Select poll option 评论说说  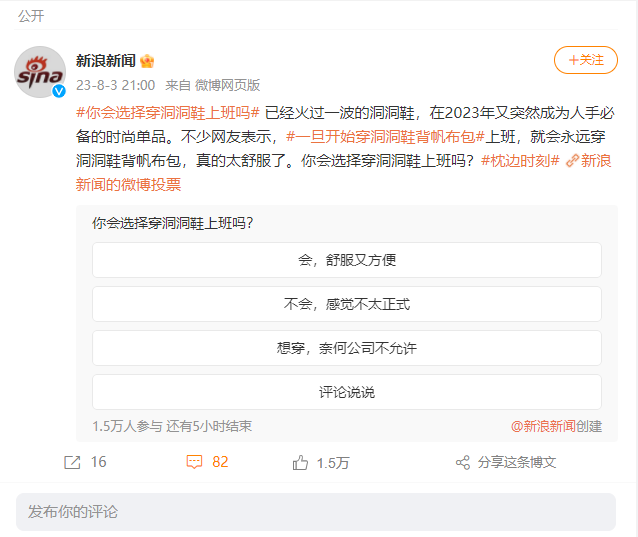click(346, 392)
